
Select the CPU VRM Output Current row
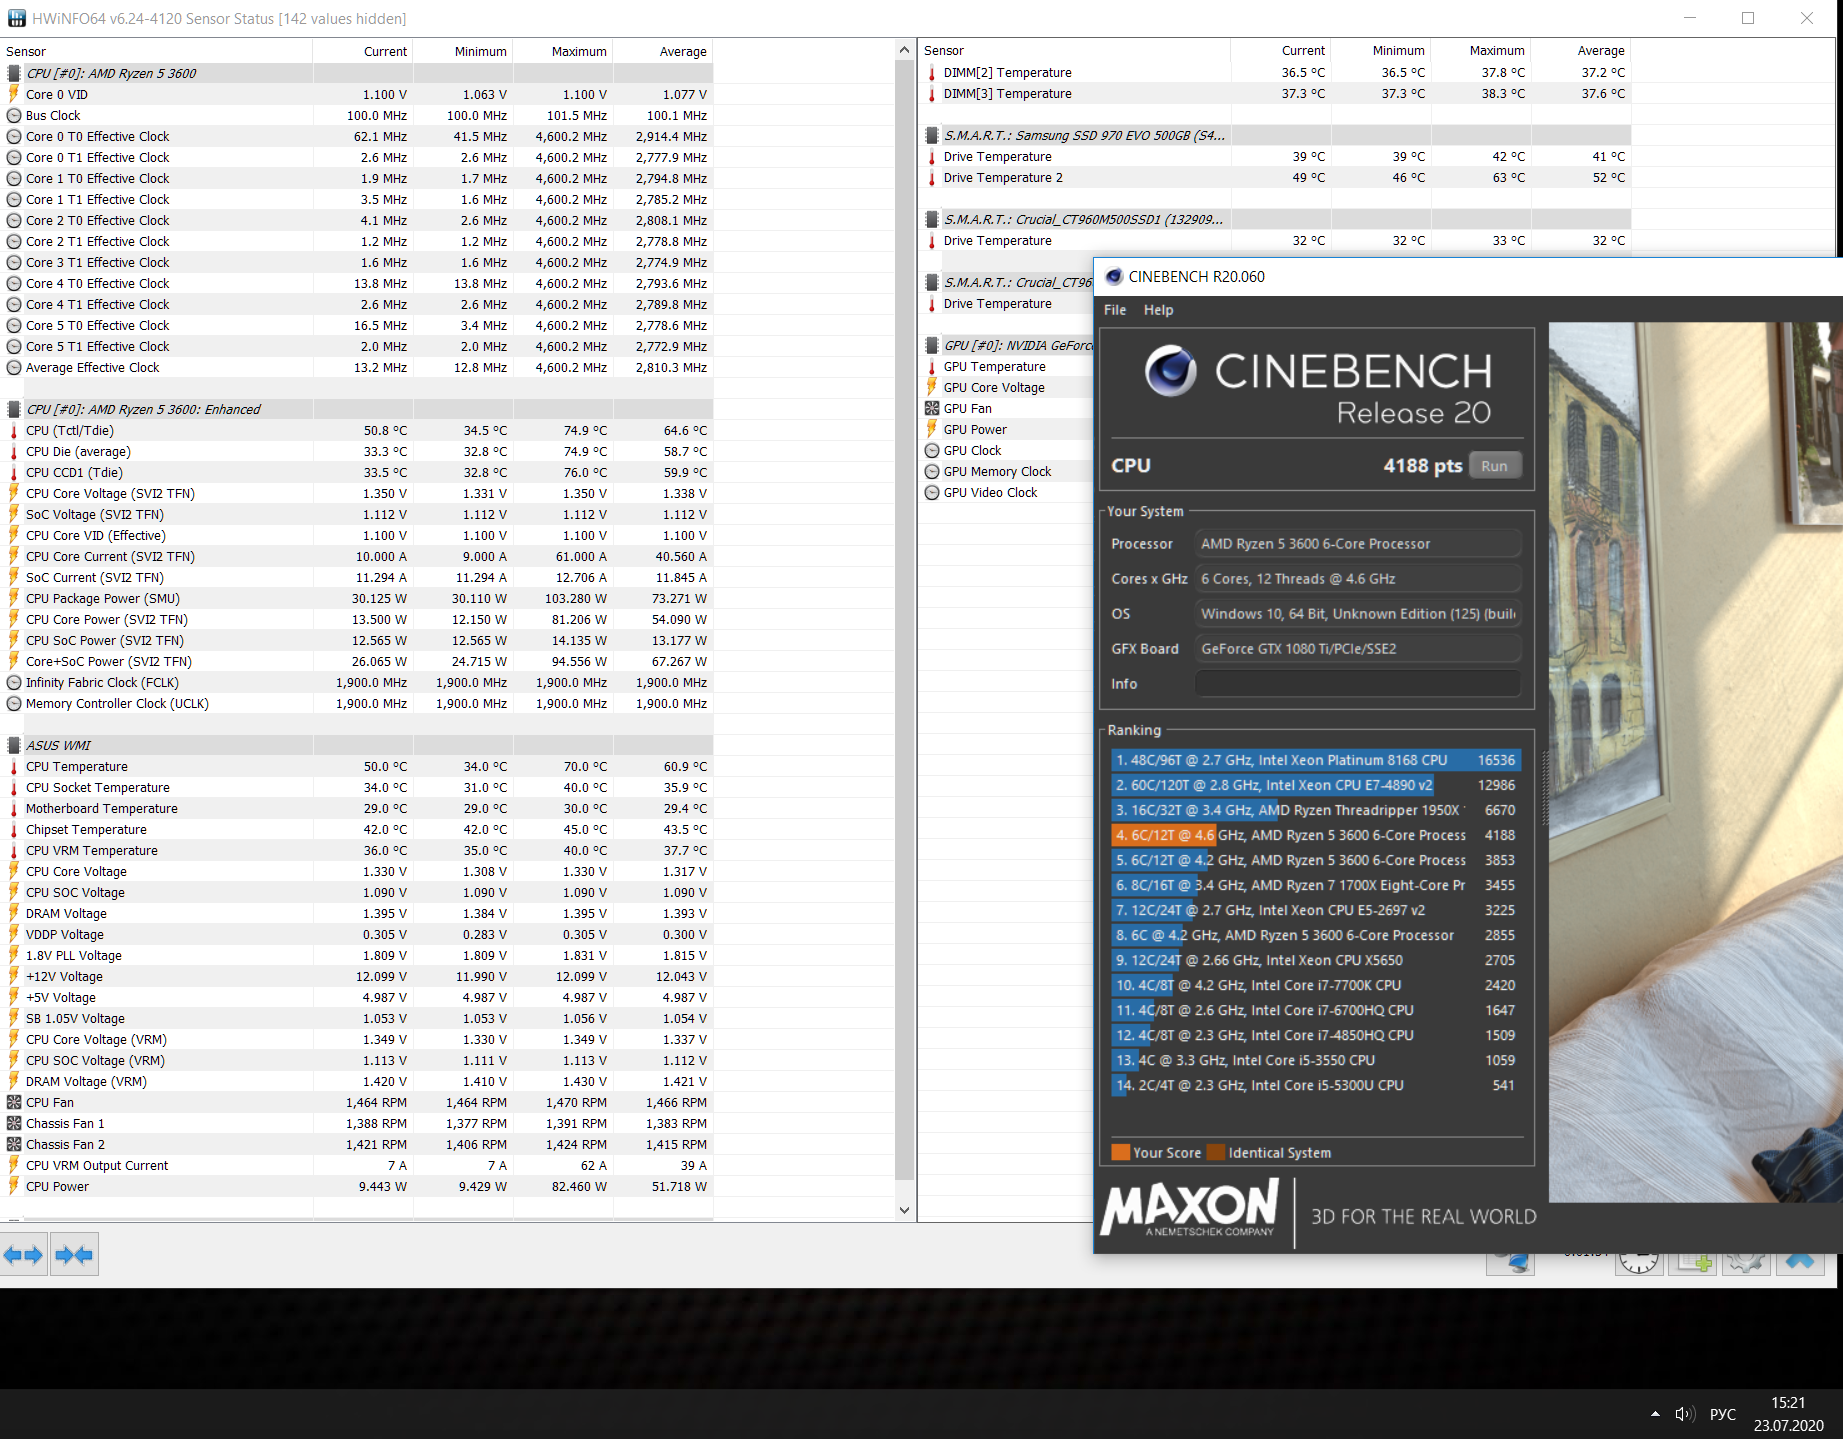click(358, 1166)
